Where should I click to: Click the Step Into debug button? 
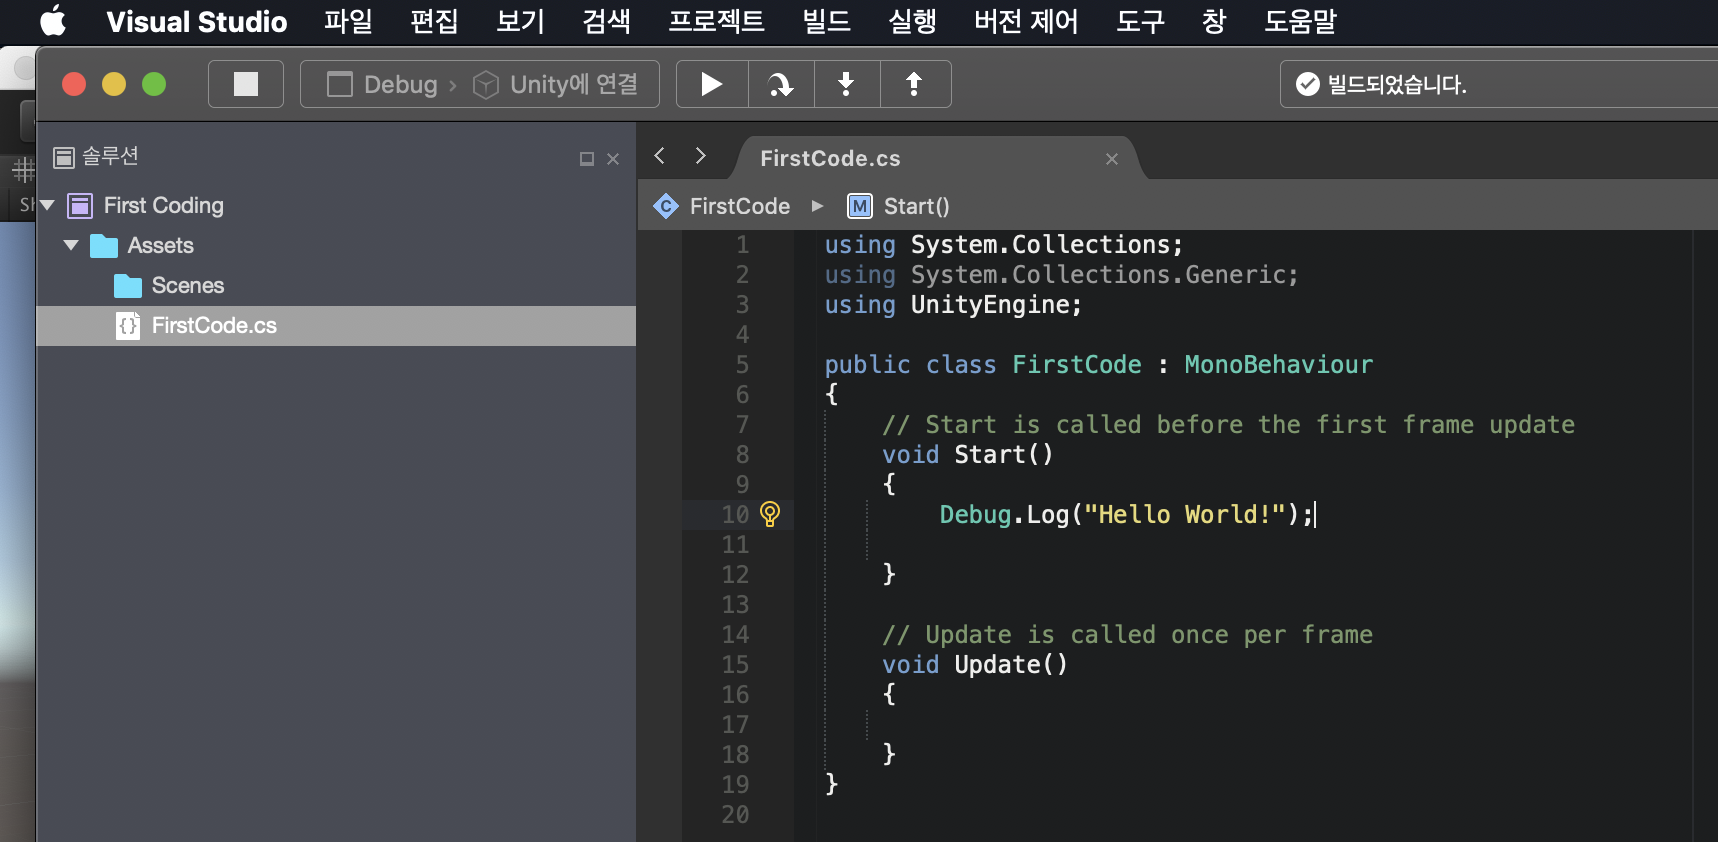[847, 84]
